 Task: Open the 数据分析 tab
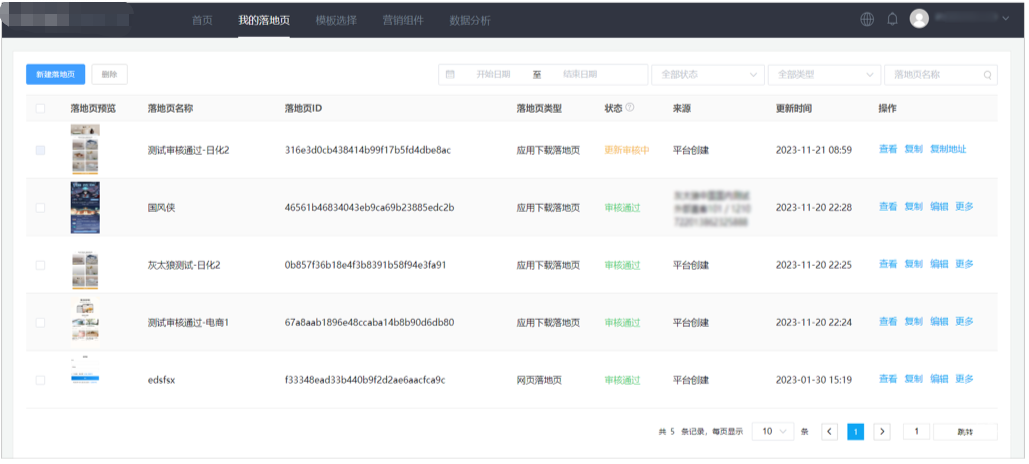[x=470, y=20]
